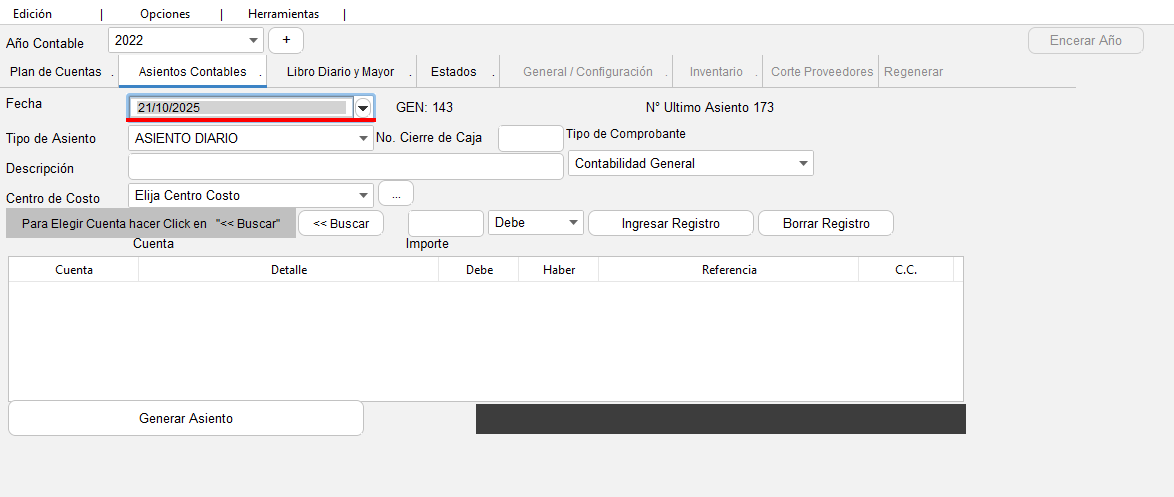Click the ellipsis button next to Centro de Costo
This screenshot has width=1174, height=497.
click(x=395, y=194)
